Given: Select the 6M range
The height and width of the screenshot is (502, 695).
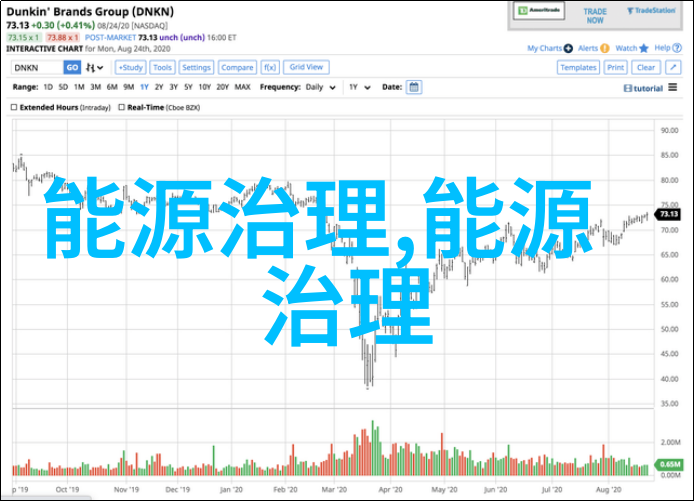Looking at the screenshot, I should tap(112, 87).
